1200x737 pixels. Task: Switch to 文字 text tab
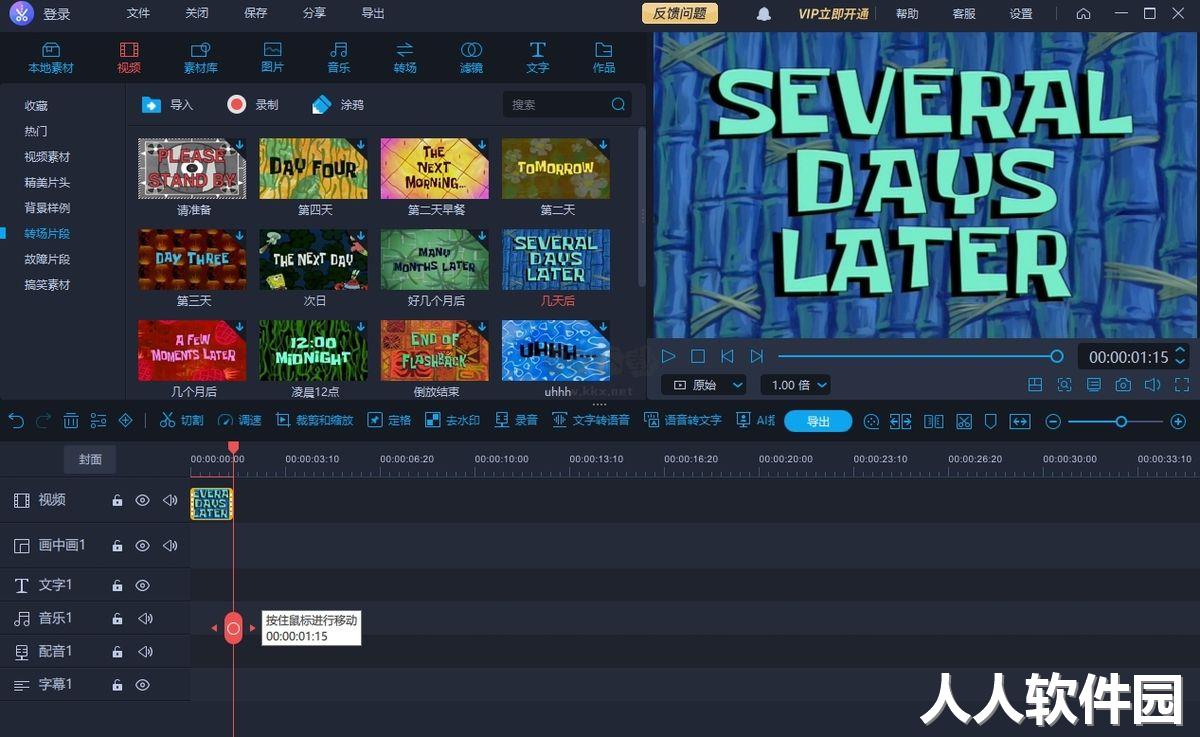click(x=538, y=58)
